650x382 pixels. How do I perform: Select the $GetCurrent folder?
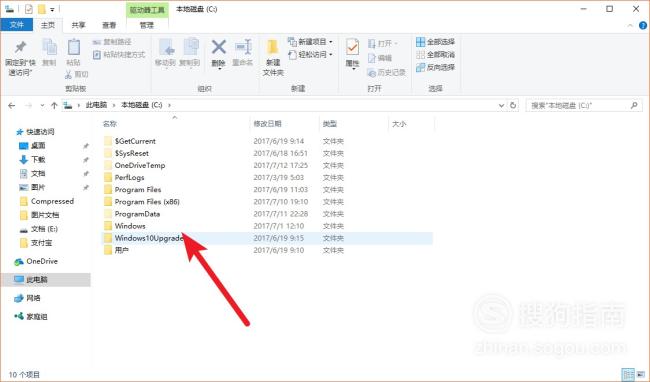135,141
